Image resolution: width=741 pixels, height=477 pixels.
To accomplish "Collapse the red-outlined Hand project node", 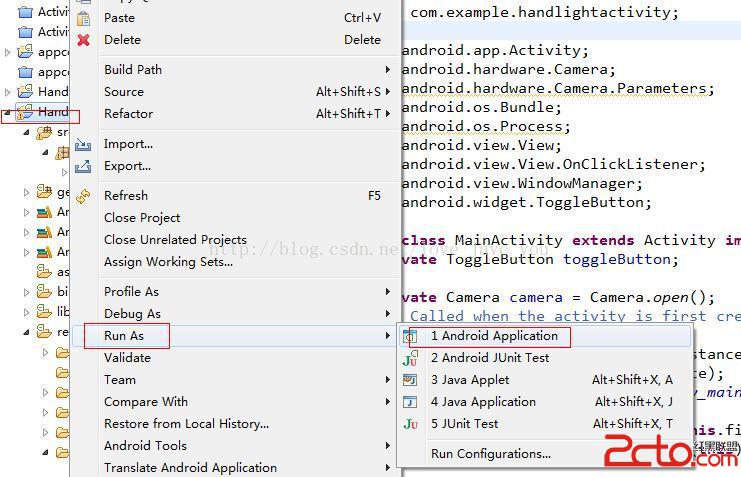I will tap(8, 113).
